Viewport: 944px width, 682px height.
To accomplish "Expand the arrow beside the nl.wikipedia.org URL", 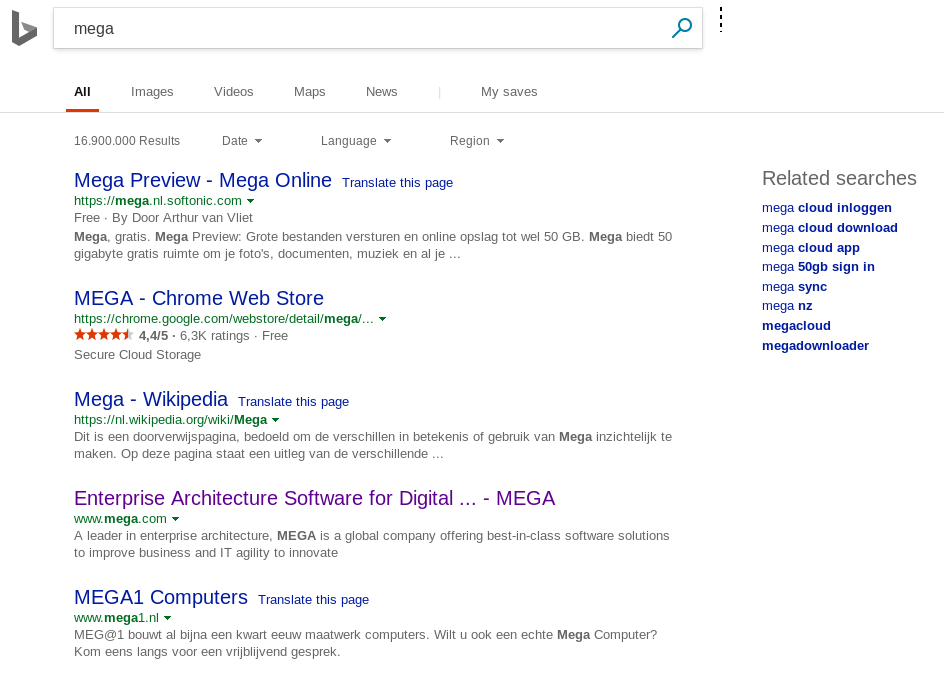I will tap(276, 420).
